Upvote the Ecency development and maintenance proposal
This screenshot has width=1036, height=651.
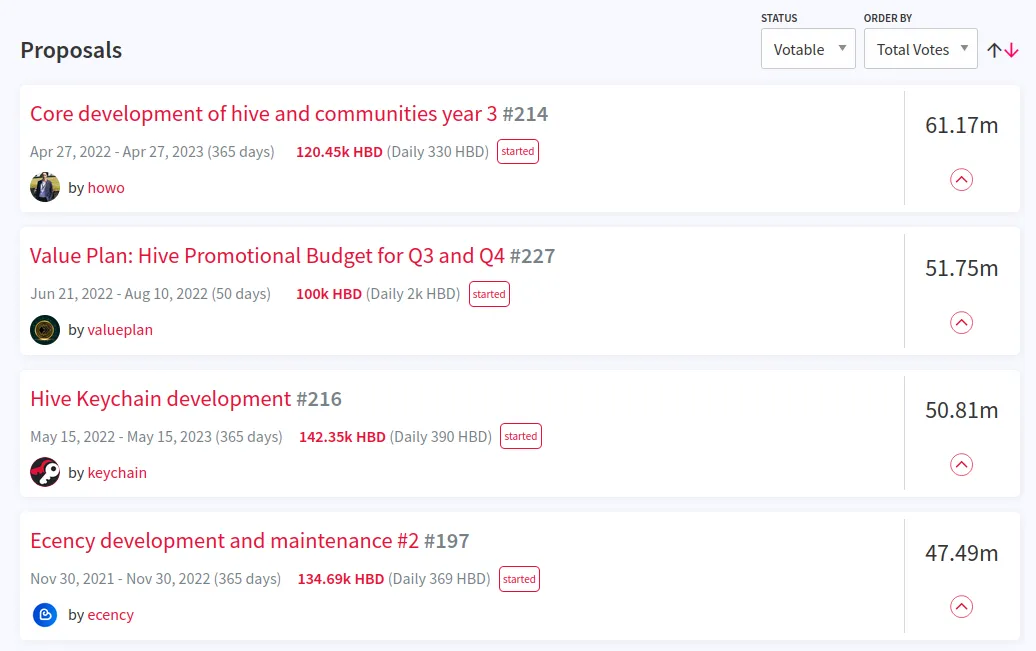(961, 607)
